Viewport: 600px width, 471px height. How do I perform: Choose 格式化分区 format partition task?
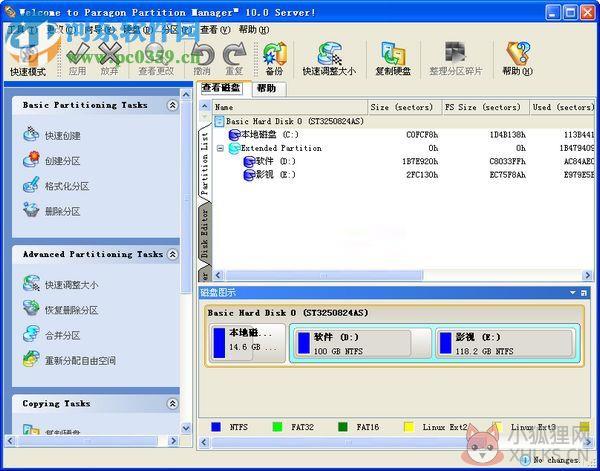click(56, 186)
